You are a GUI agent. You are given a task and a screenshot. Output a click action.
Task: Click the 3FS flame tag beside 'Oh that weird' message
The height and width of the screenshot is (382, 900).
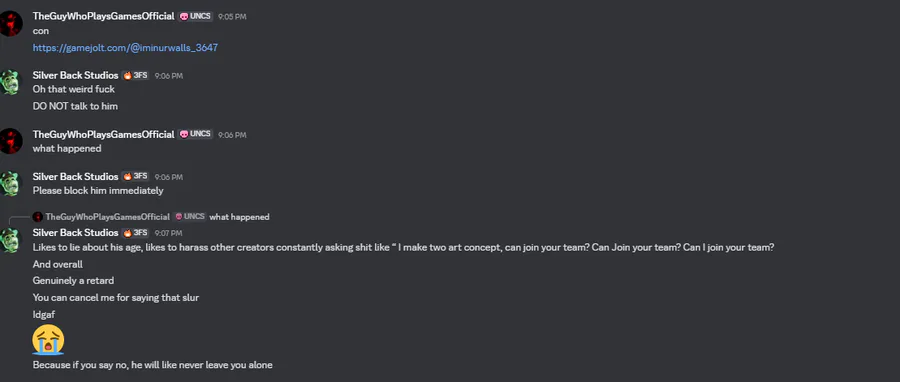pyautogui.click(x=135, y=76)
